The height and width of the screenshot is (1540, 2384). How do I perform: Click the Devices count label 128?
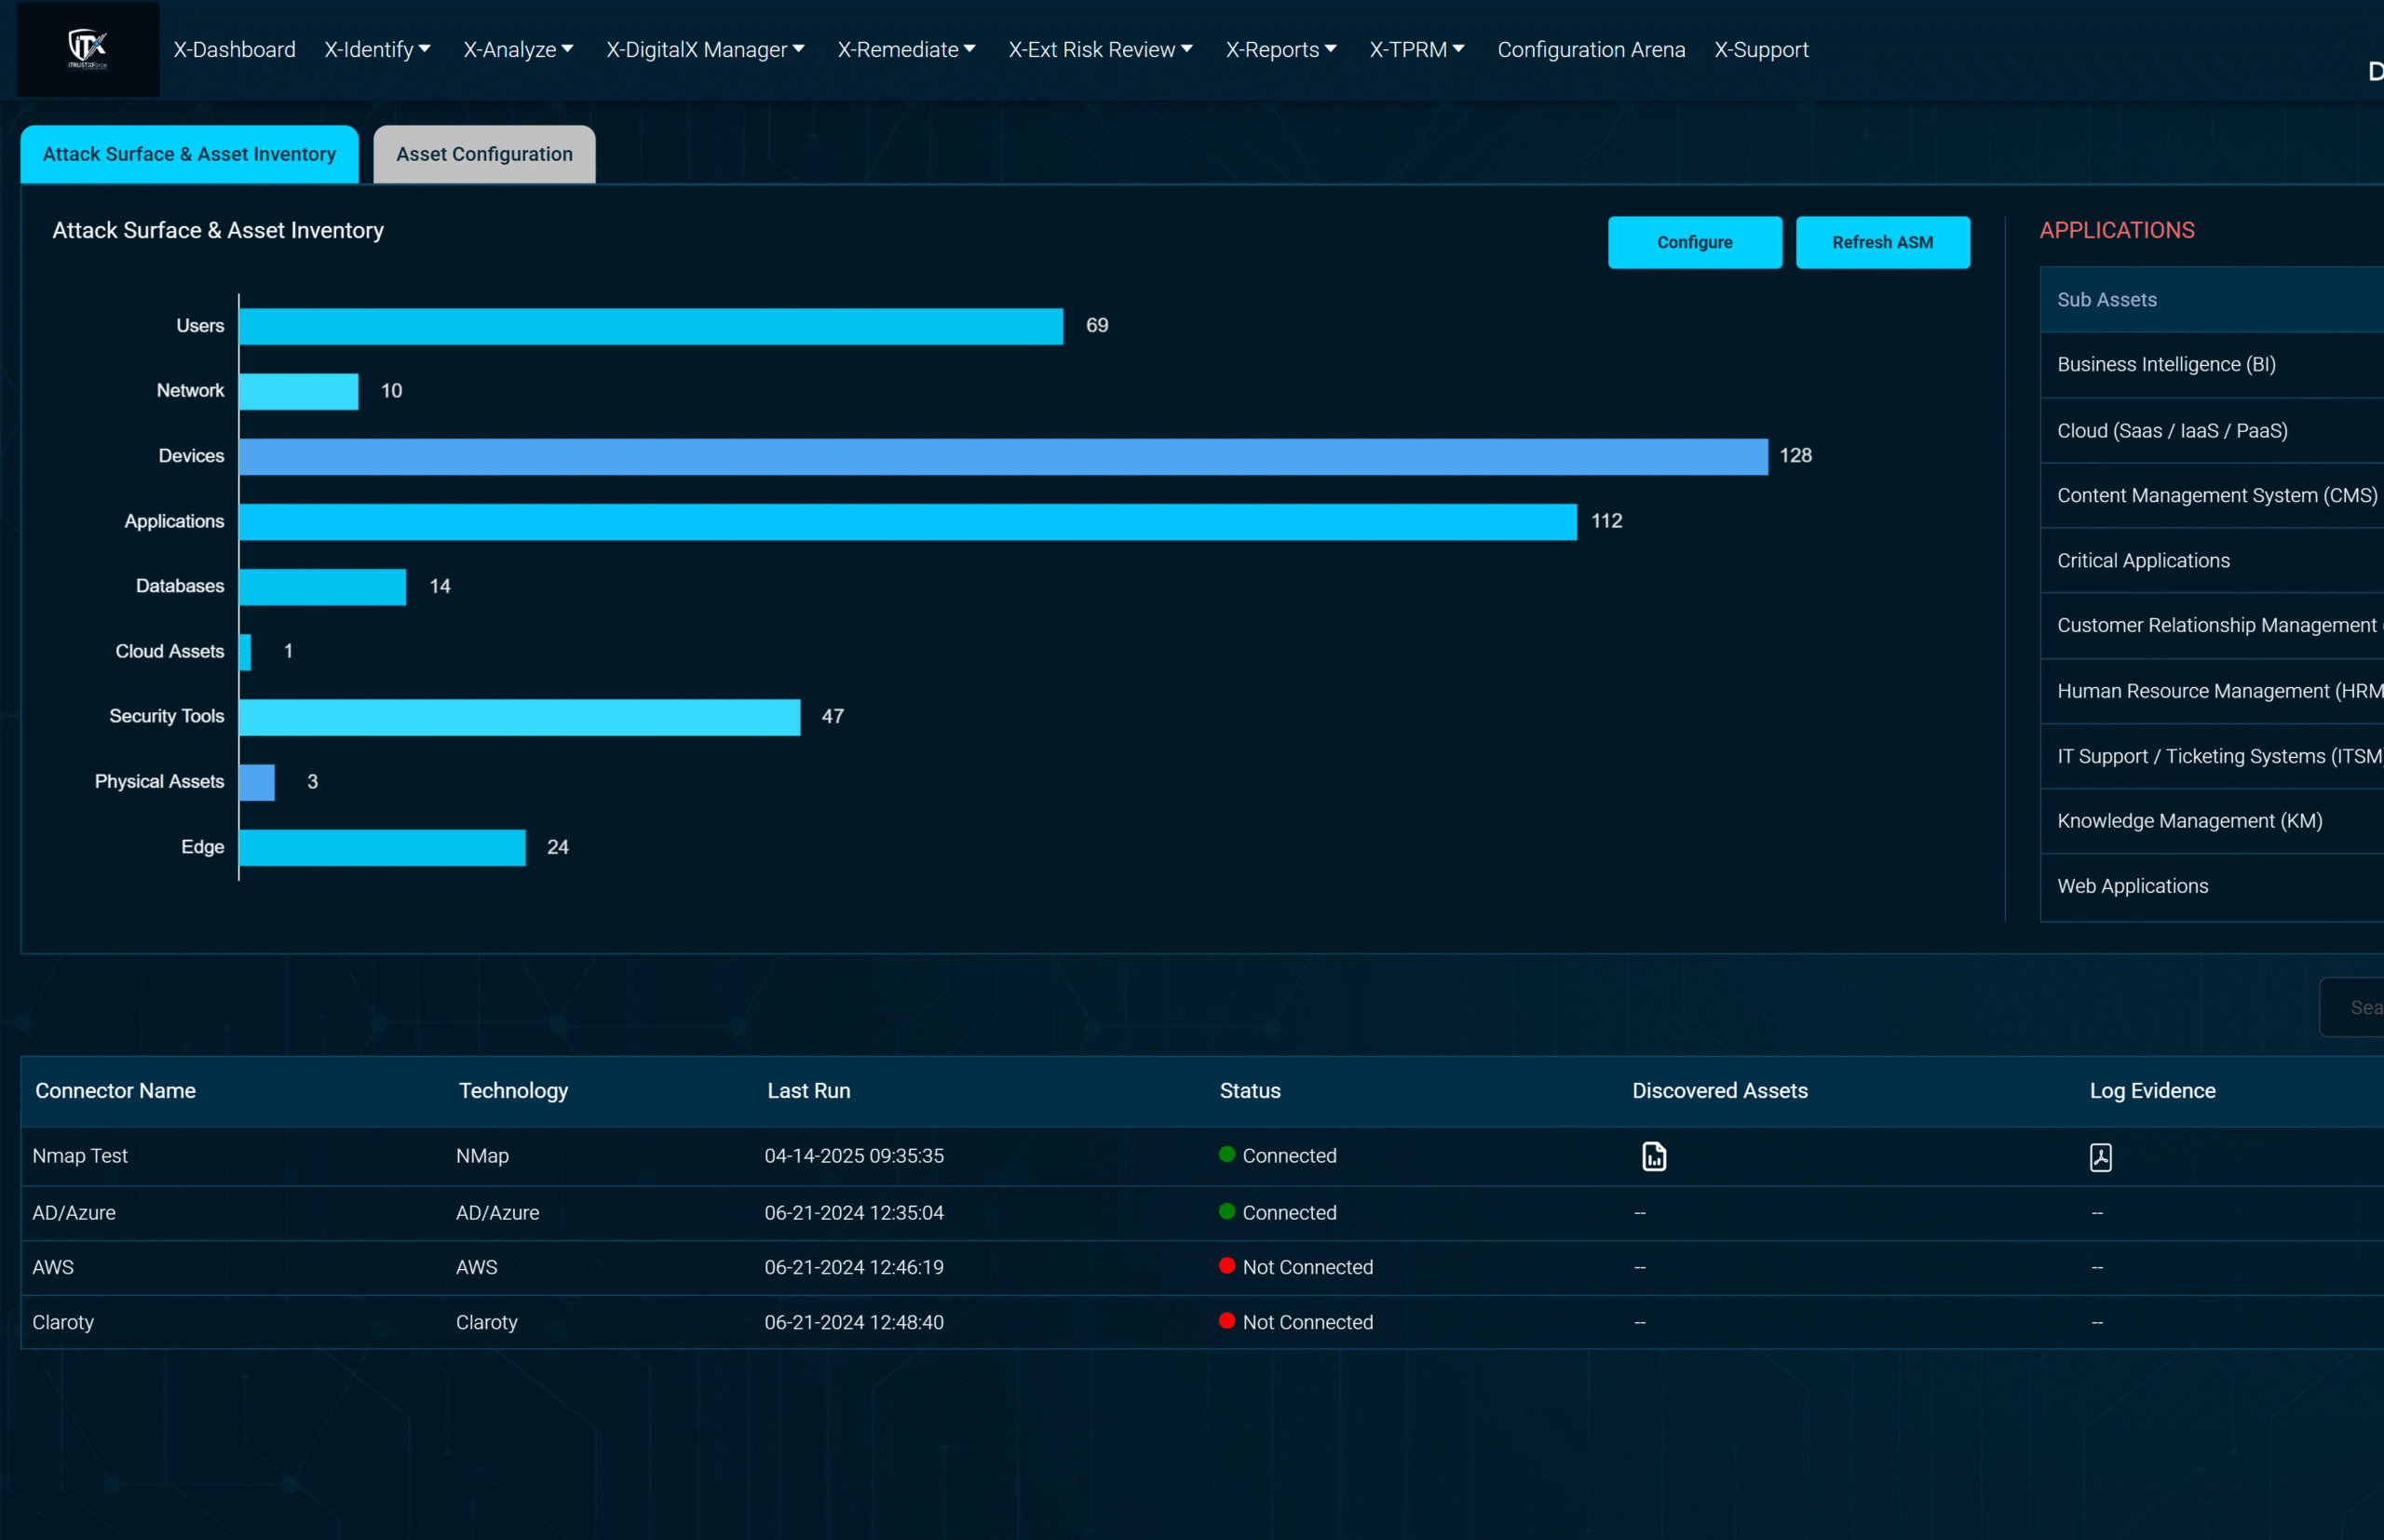click(x=1795, y=456)
